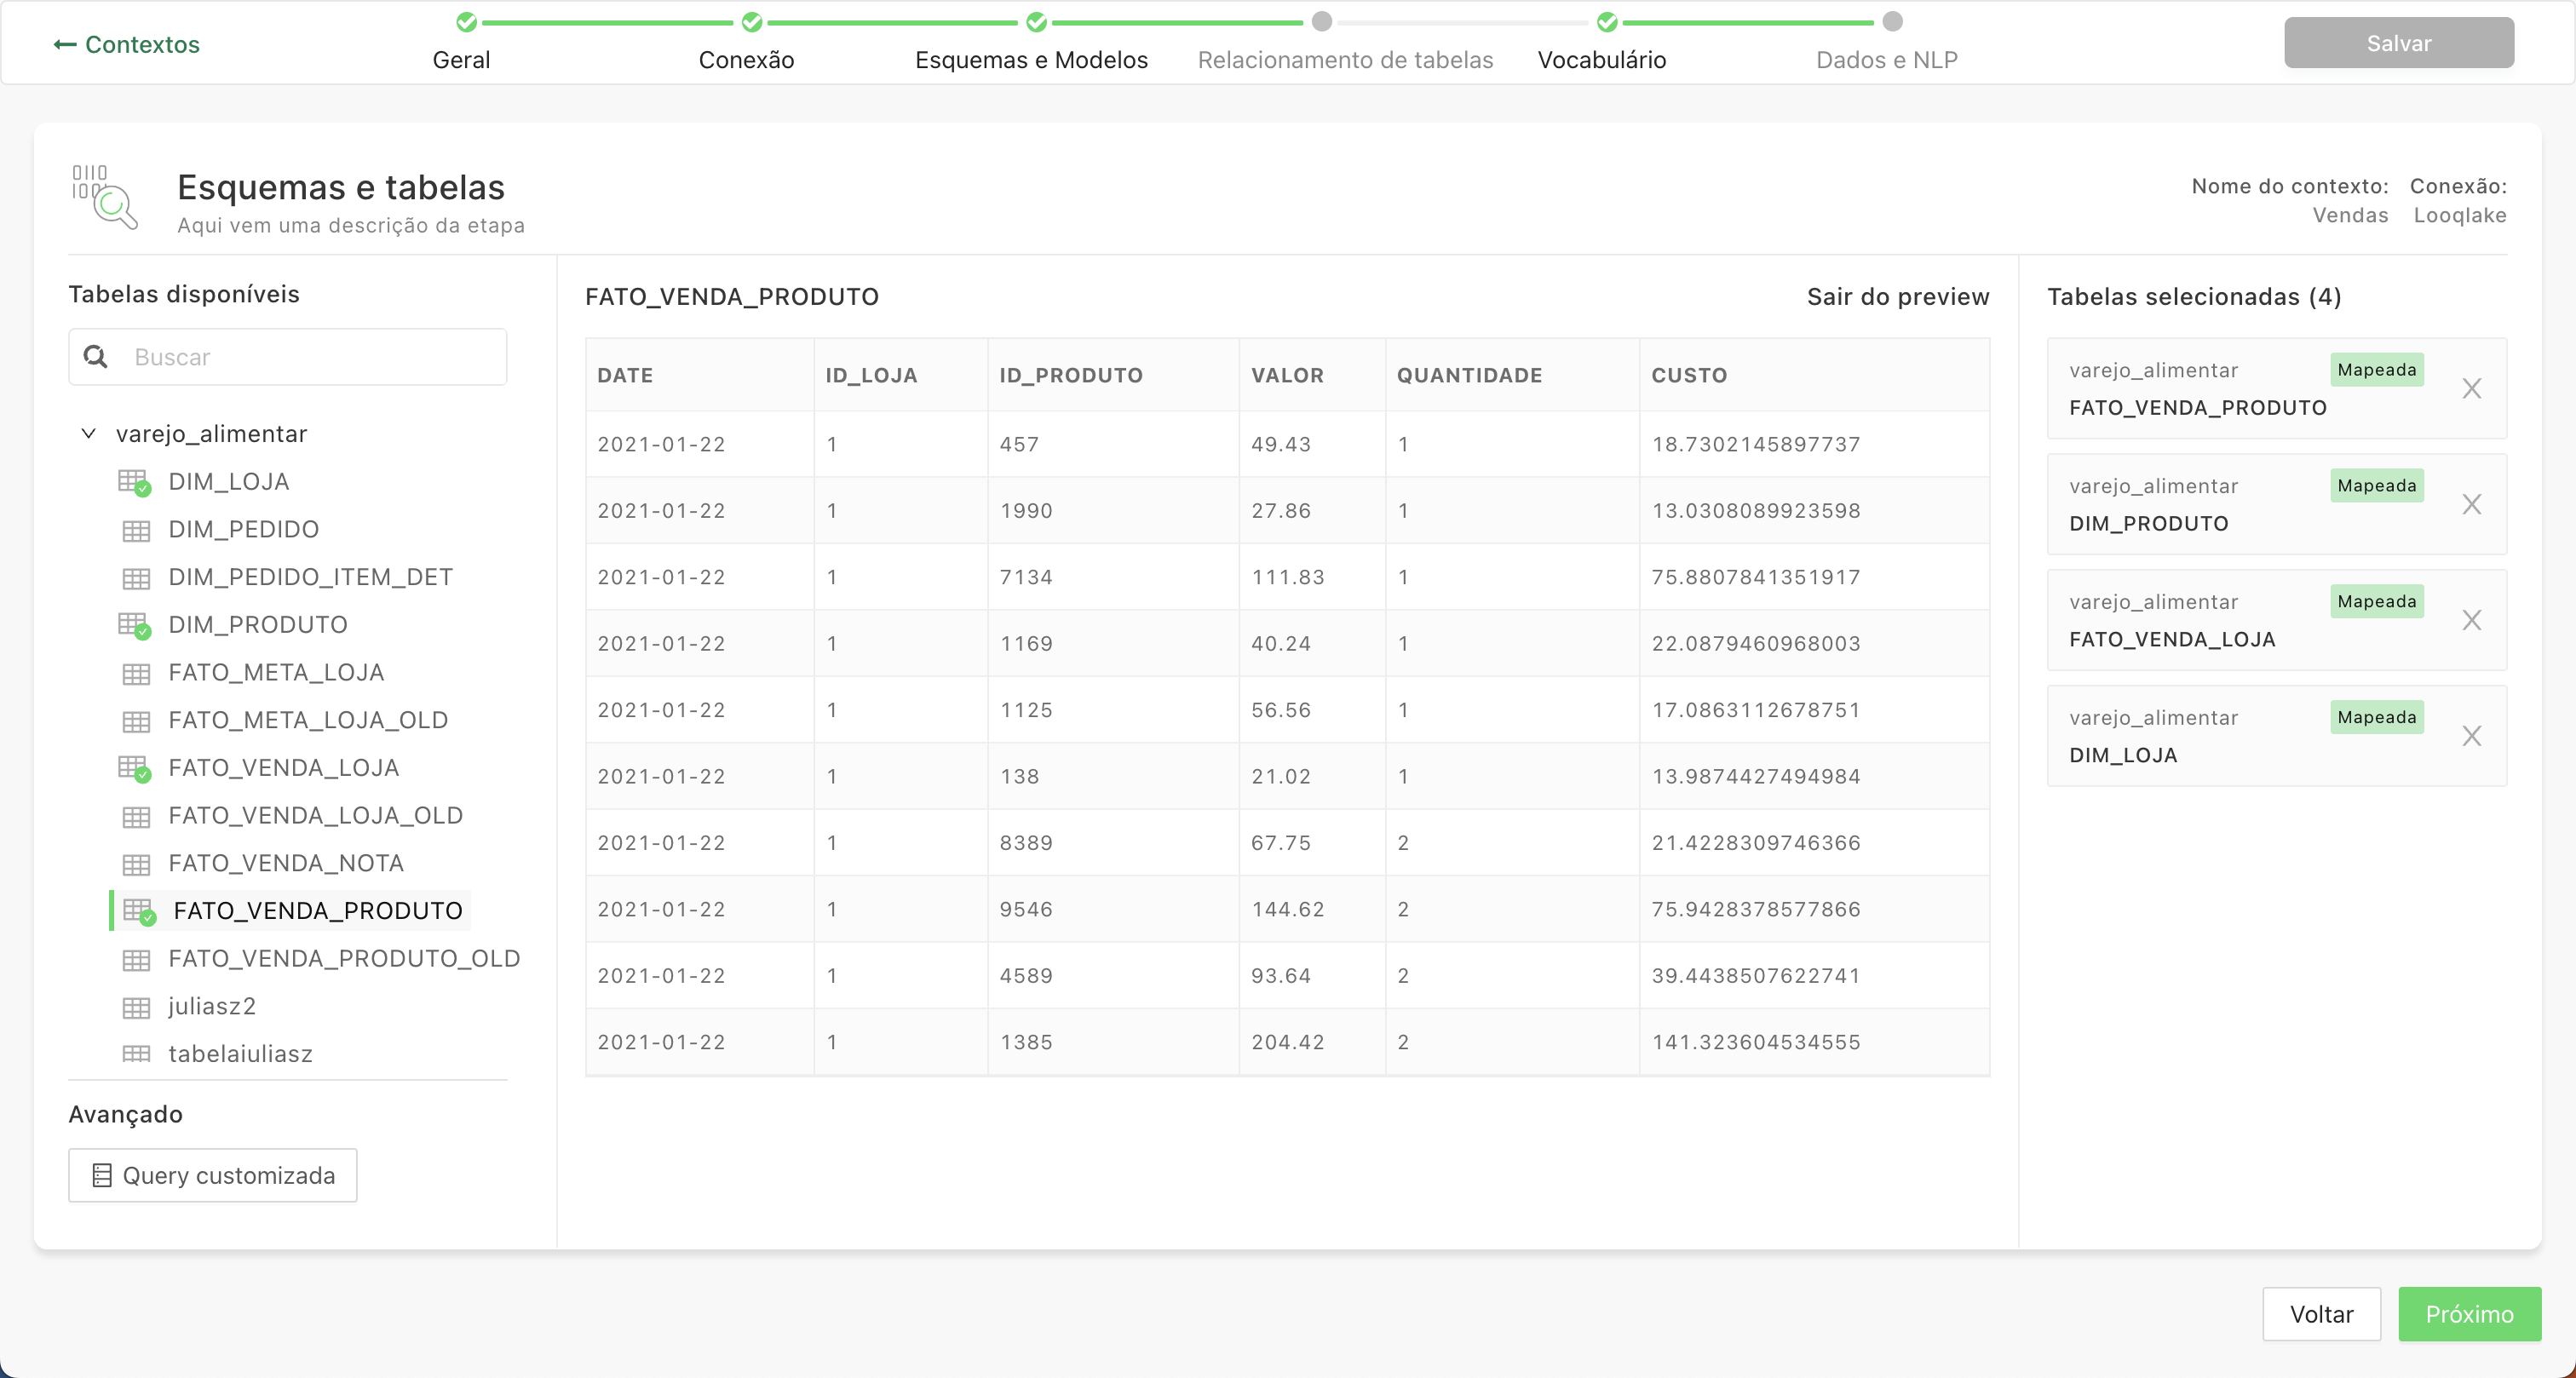This screenshot has height=1378, width=2576.
Task: Remove FATO_VENDA_PRODUTO from selected tables
Action: point(2471,389)
